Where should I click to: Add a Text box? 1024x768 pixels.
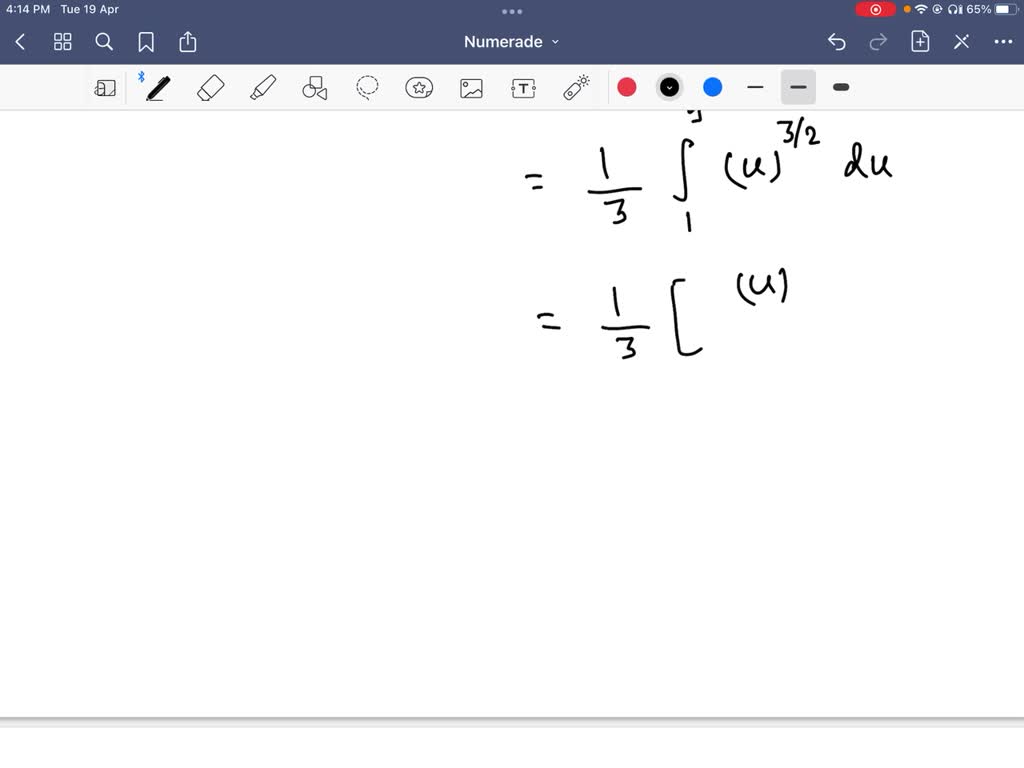[523, 87]
